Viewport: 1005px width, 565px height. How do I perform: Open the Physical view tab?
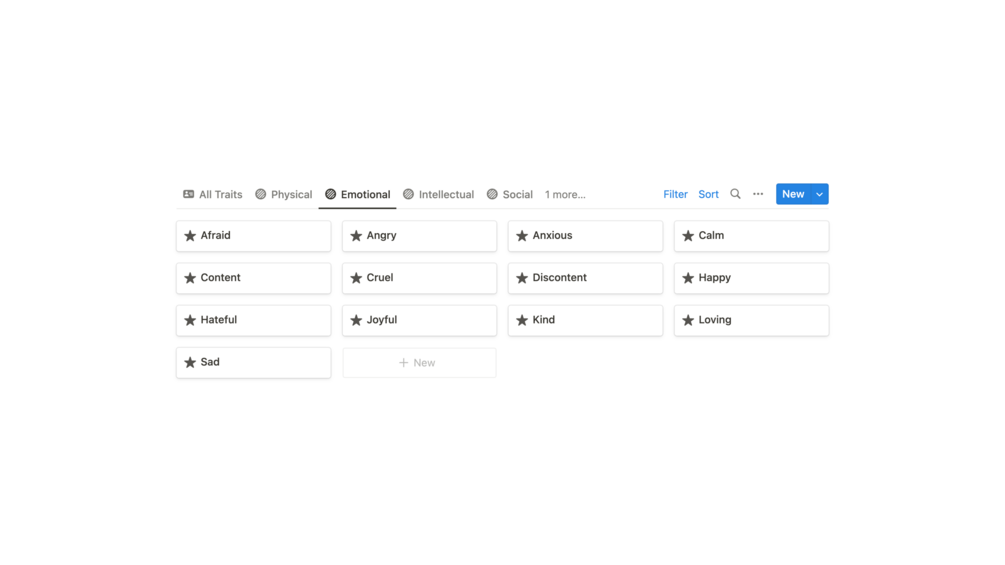[284, 195]
